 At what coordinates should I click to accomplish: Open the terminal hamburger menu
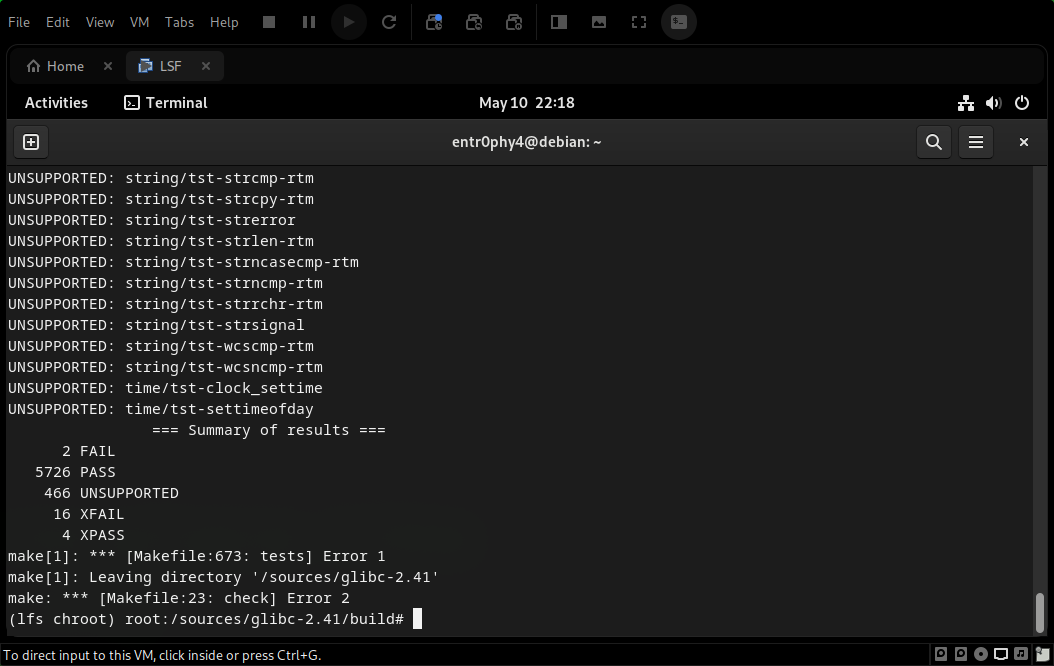click(x=976, y=142)
